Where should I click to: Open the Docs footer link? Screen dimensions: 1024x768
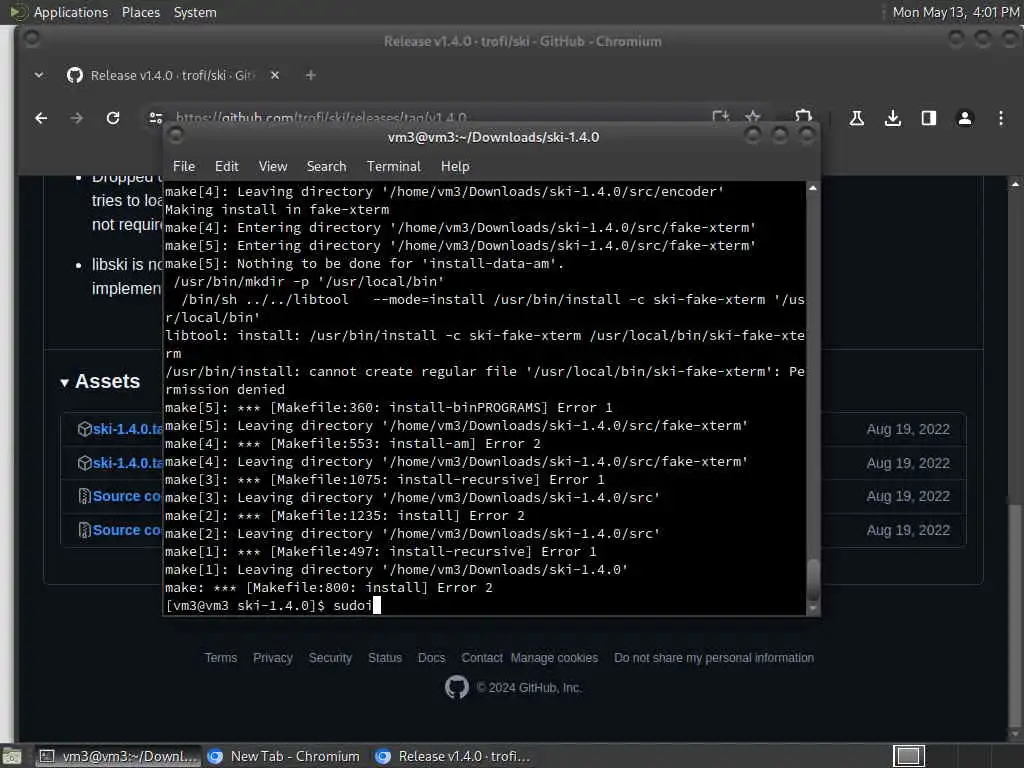point(431,658)
